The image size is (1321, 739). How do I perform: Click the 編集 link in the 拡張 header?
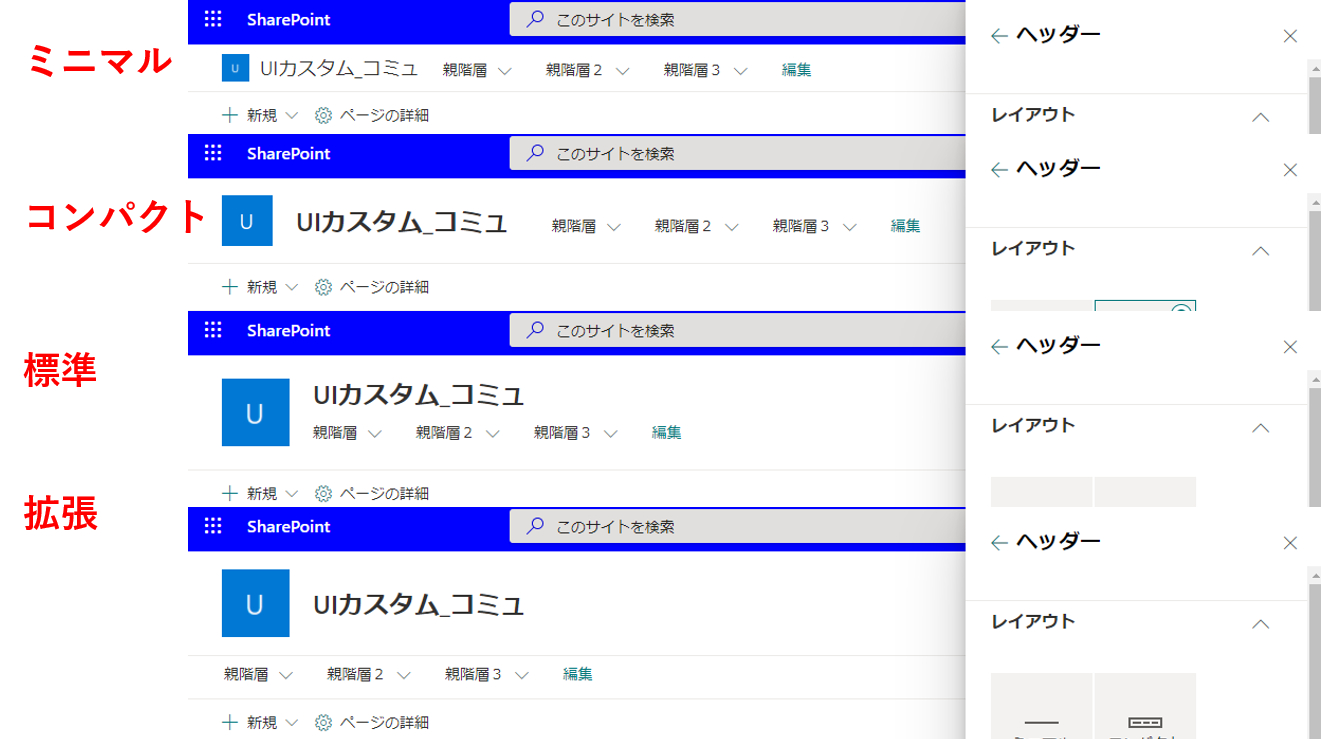tap(577, 675)
